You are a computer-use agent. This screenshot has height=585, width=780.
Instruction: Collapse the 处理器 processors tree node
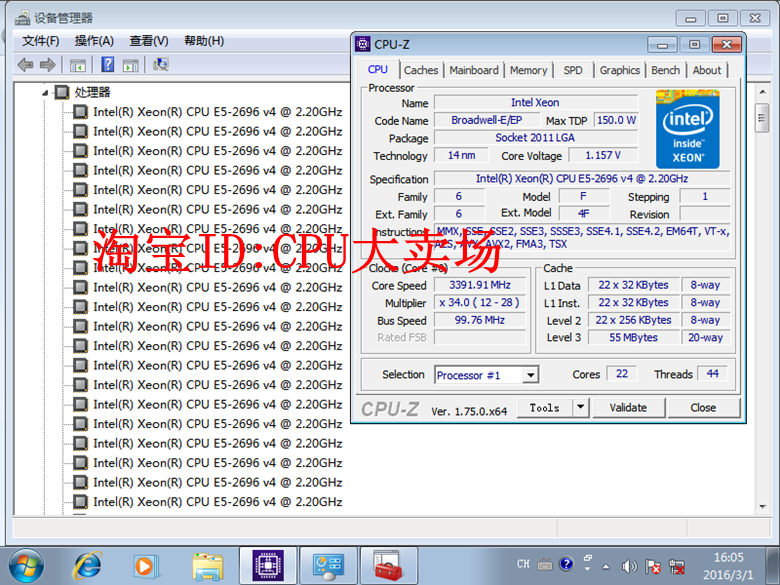45,93
